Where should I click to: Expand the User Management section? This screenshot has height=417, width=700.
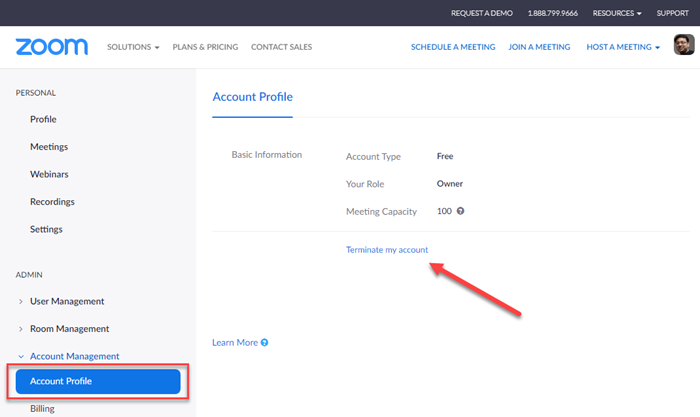coord(21,302)
